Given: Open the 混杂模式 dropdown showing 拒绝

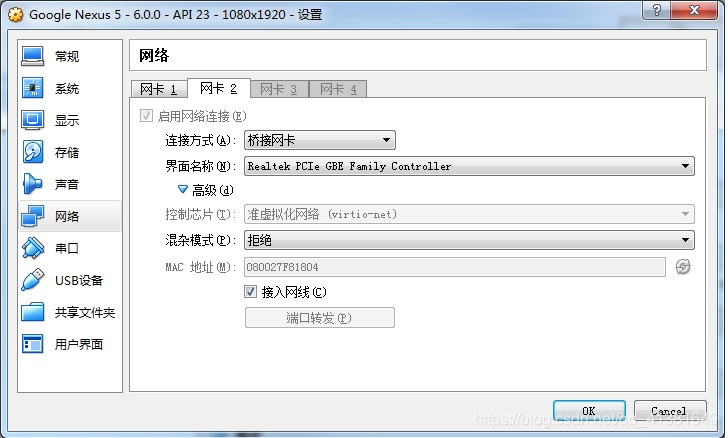Looking at the screenshot, I should tap(469, 240).
